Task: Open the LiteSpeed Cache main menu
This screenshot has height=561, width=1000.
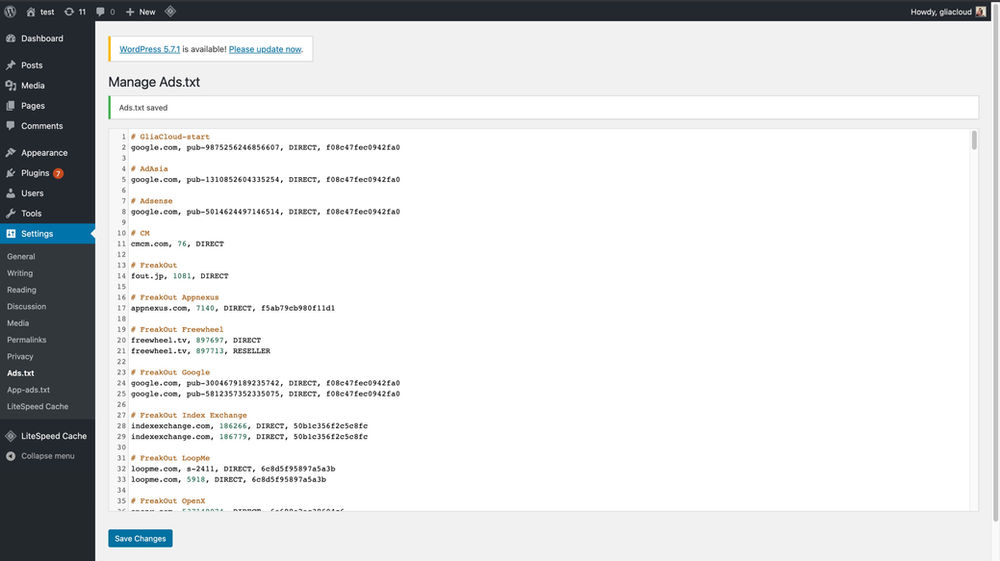Action: click(54, 436)
